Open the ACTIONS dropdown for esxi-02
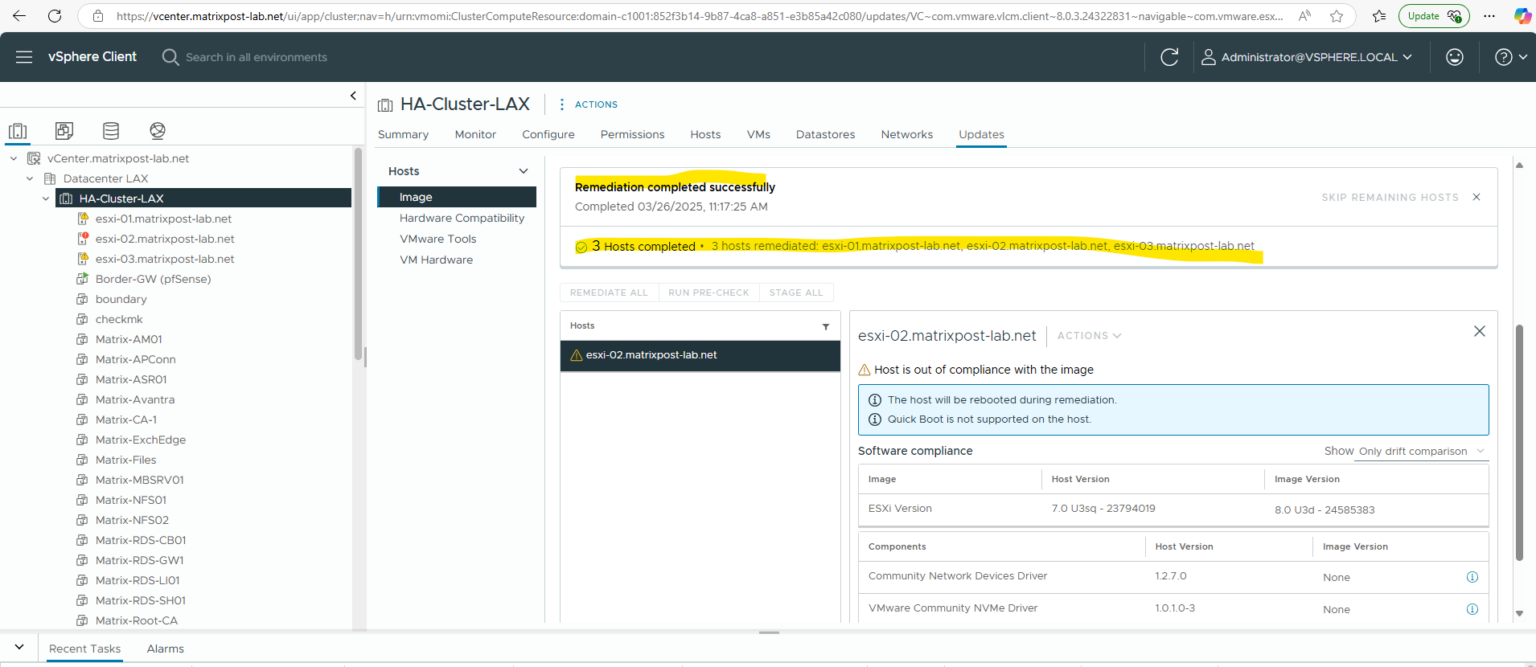This screenshot has height=667, width=1536. (x=1088, y=335)
